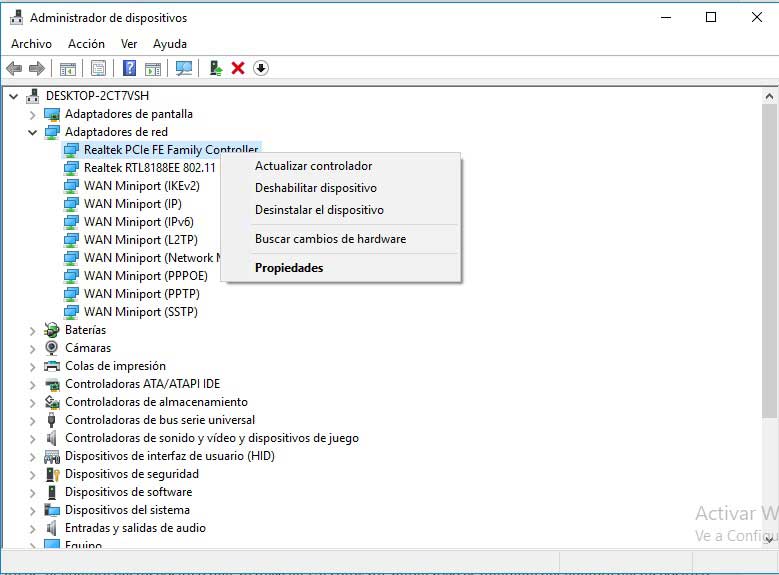
Task: Expand the Baterías node
Action: coord(32,330)
